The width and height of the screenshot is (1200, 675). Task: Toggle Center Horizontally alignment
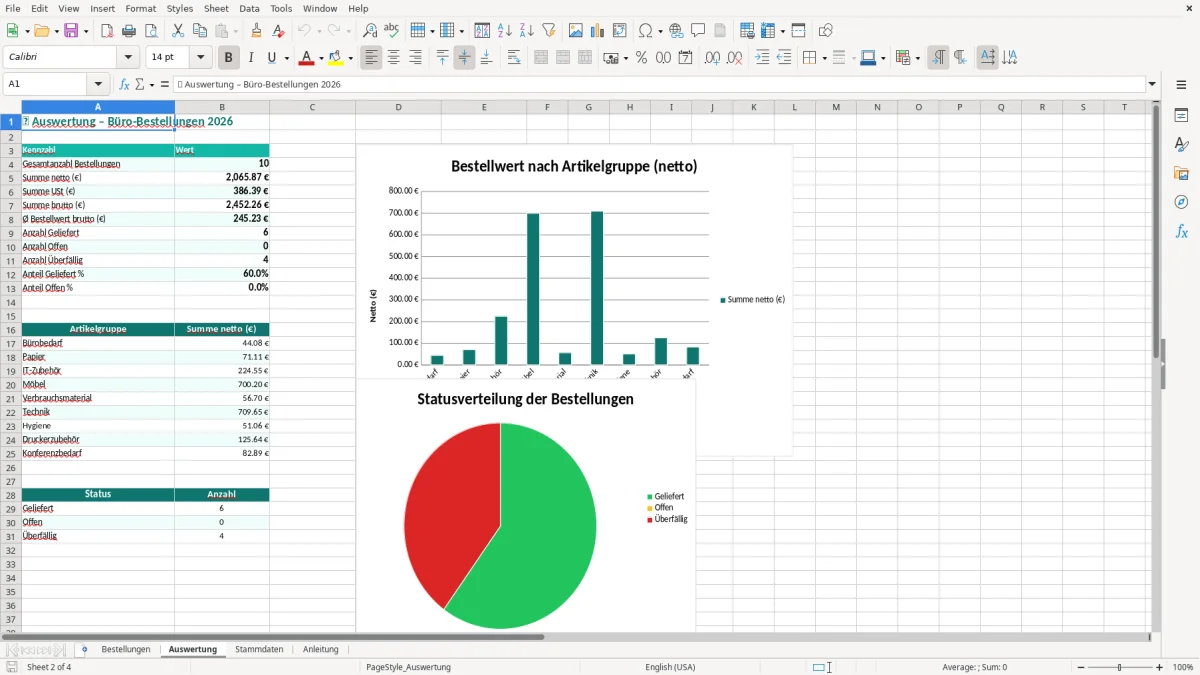[x=393, y=58]
